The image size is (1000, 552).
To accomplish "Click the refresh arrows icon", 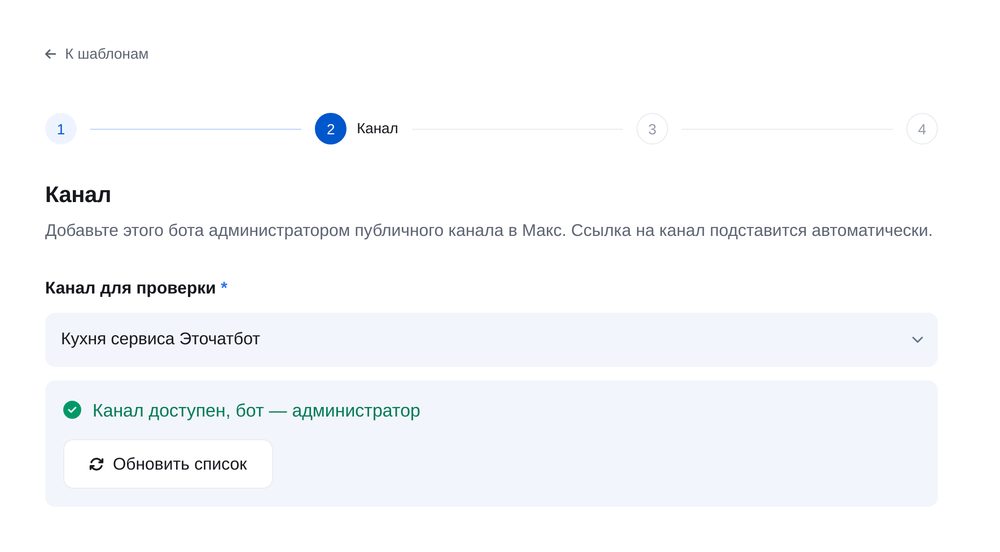I will [96, 464].
